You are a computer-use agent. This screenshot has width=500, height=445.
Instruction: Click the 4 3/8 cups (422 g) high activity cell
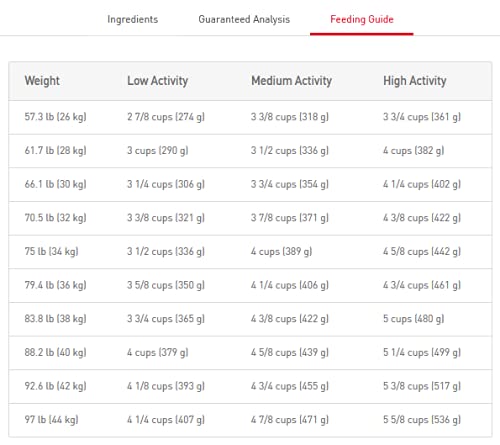tap(422, 218)
